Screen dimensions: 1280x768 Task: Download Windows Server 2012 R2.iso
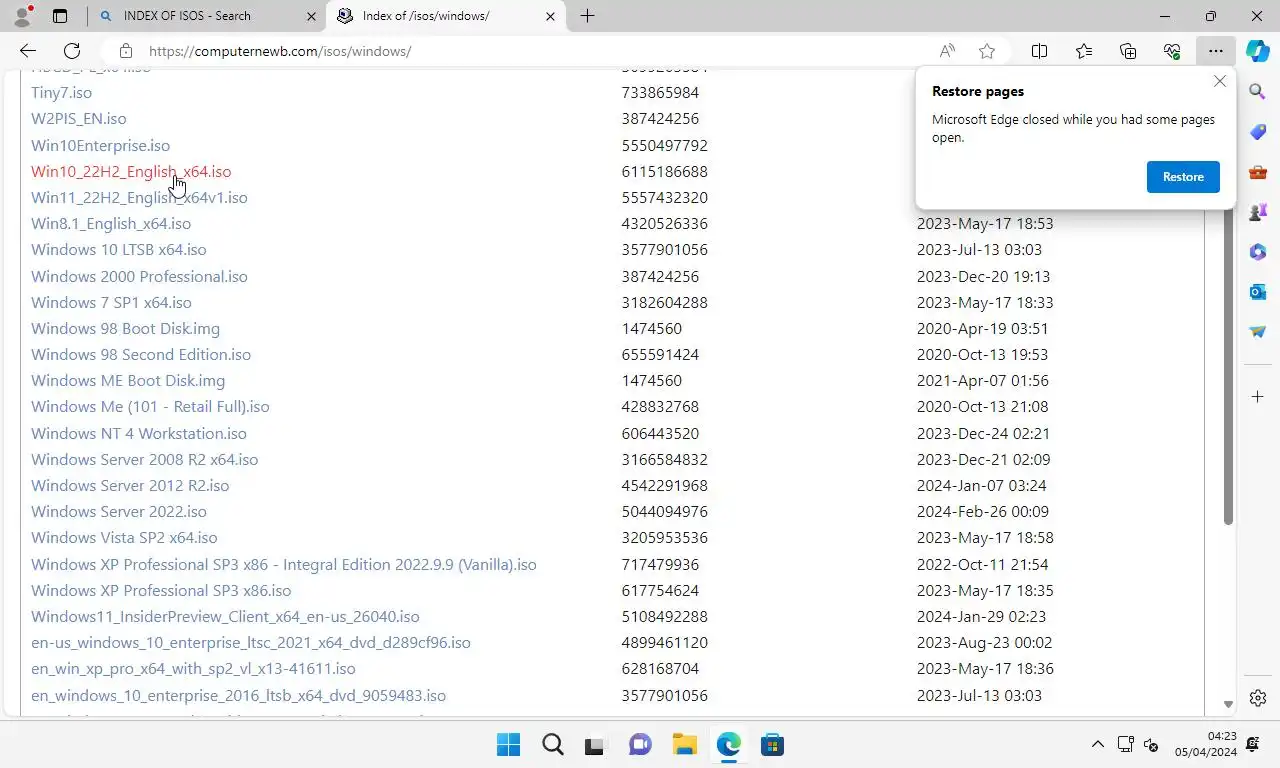(130, 485)
